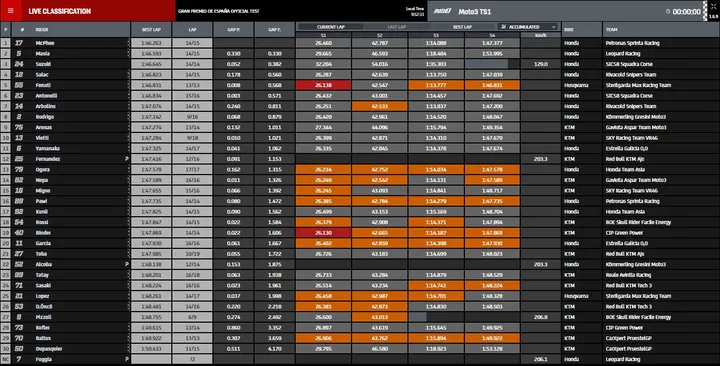Click the Local Time display
This screenshot has height=366, width=720.
[x=415, y=11]
